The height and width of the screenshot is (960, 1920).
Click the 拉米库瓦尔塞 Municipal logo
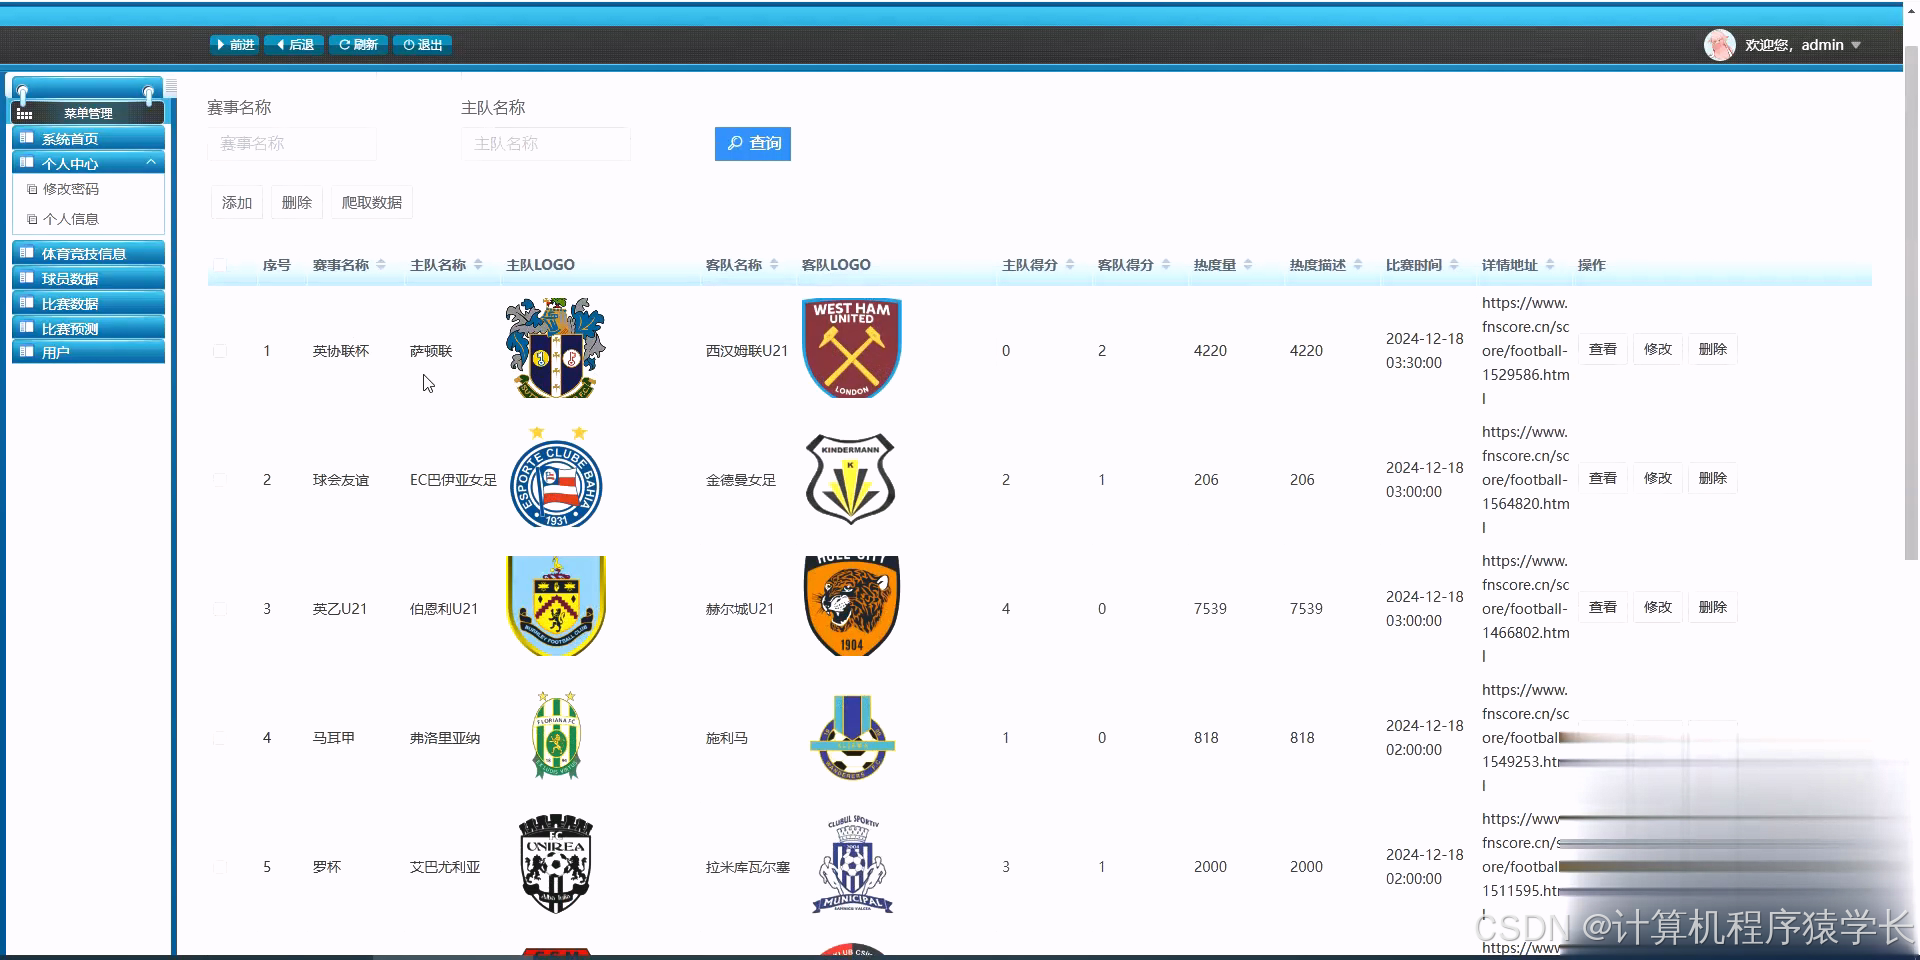tap(852, 864)
